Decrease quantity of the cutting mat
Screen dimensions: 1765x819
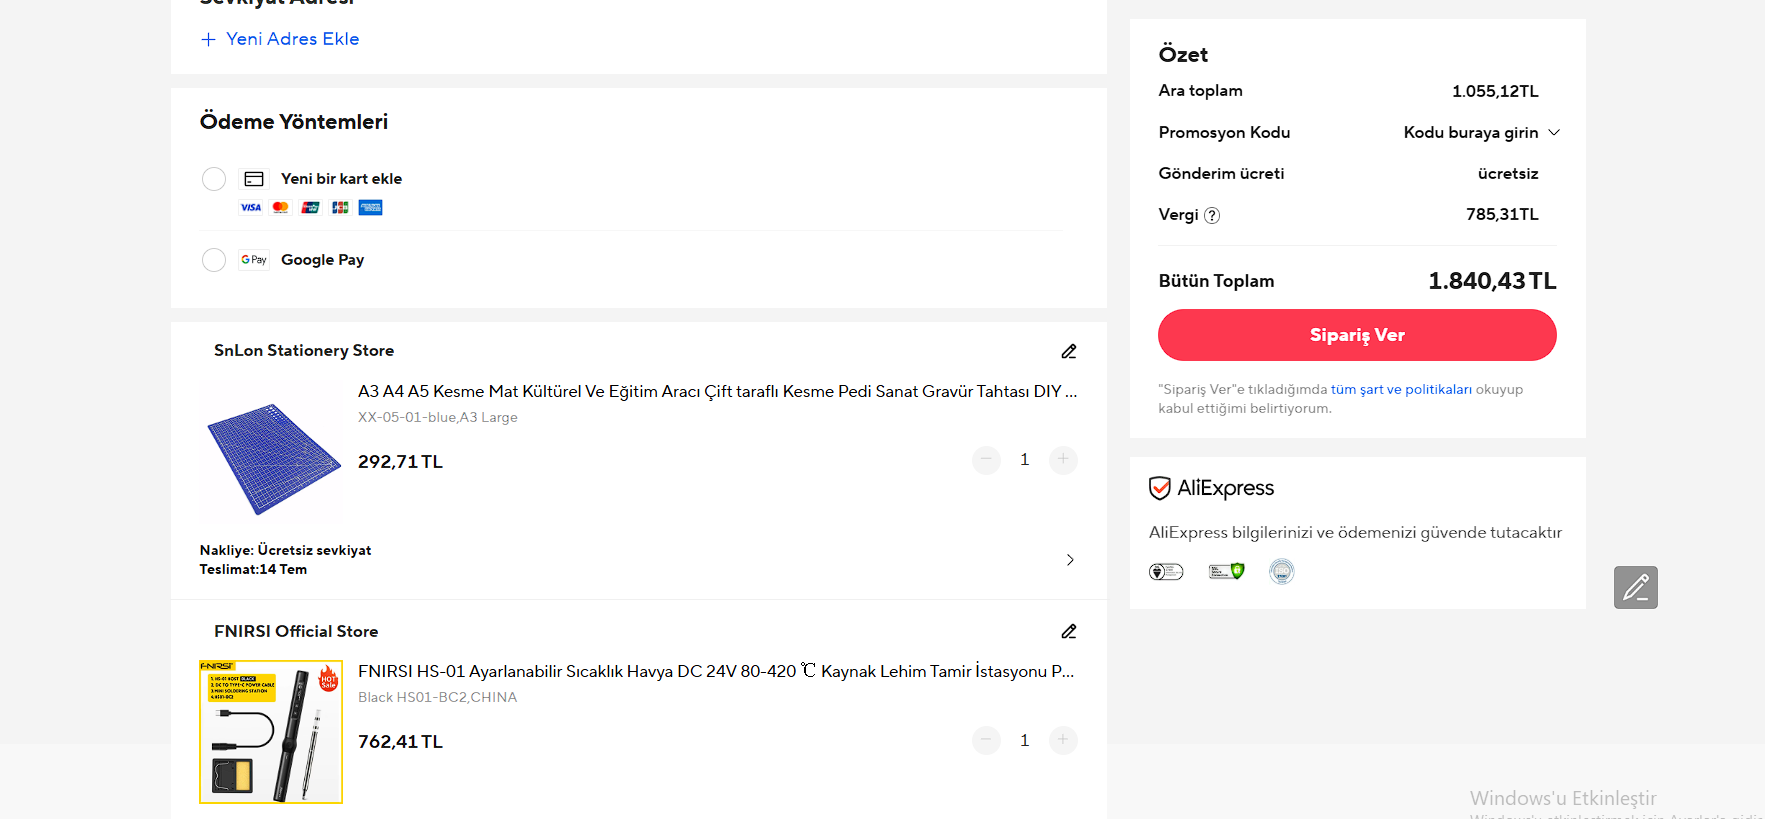[986, 460]
